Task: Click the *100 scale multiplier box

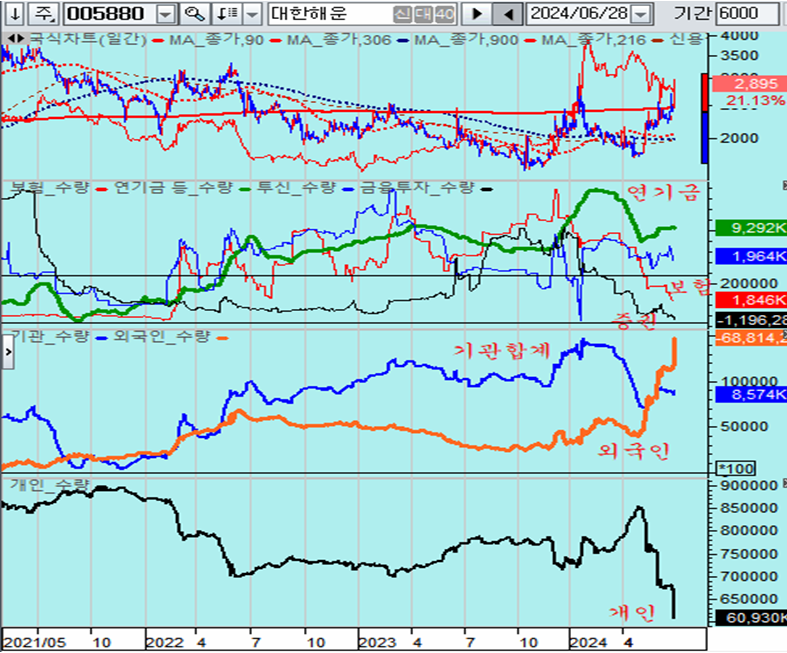Action: 736,469
